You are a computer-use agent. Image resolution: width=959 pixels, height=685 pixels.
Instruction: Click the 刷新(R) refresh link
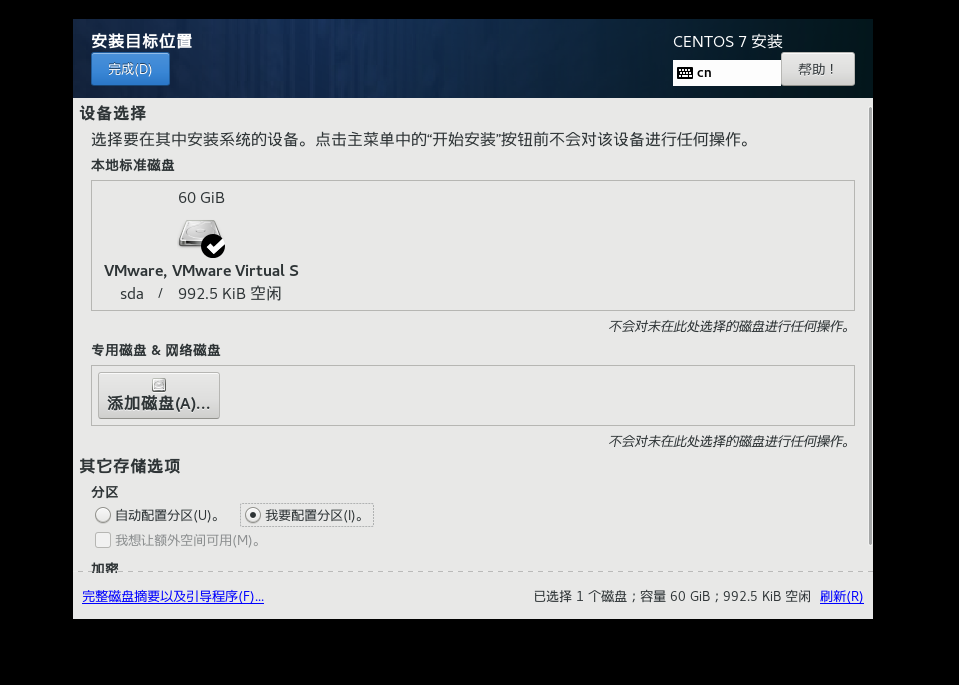(842, 596)
